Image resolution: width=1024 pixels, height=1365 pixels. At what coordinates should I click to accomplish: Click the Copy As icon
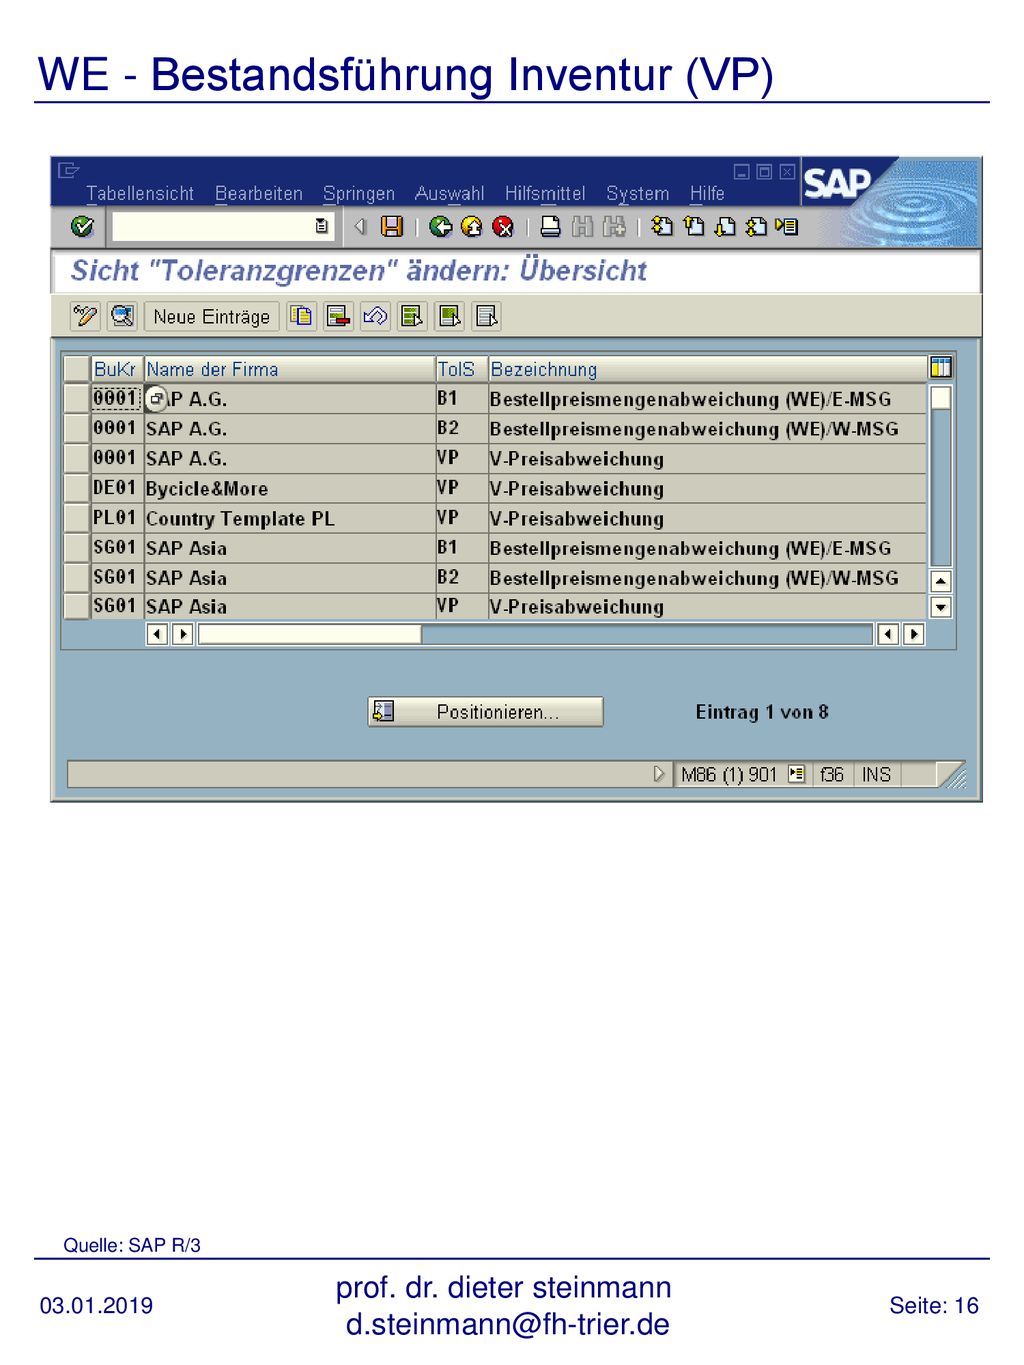[x=301, y=316]
